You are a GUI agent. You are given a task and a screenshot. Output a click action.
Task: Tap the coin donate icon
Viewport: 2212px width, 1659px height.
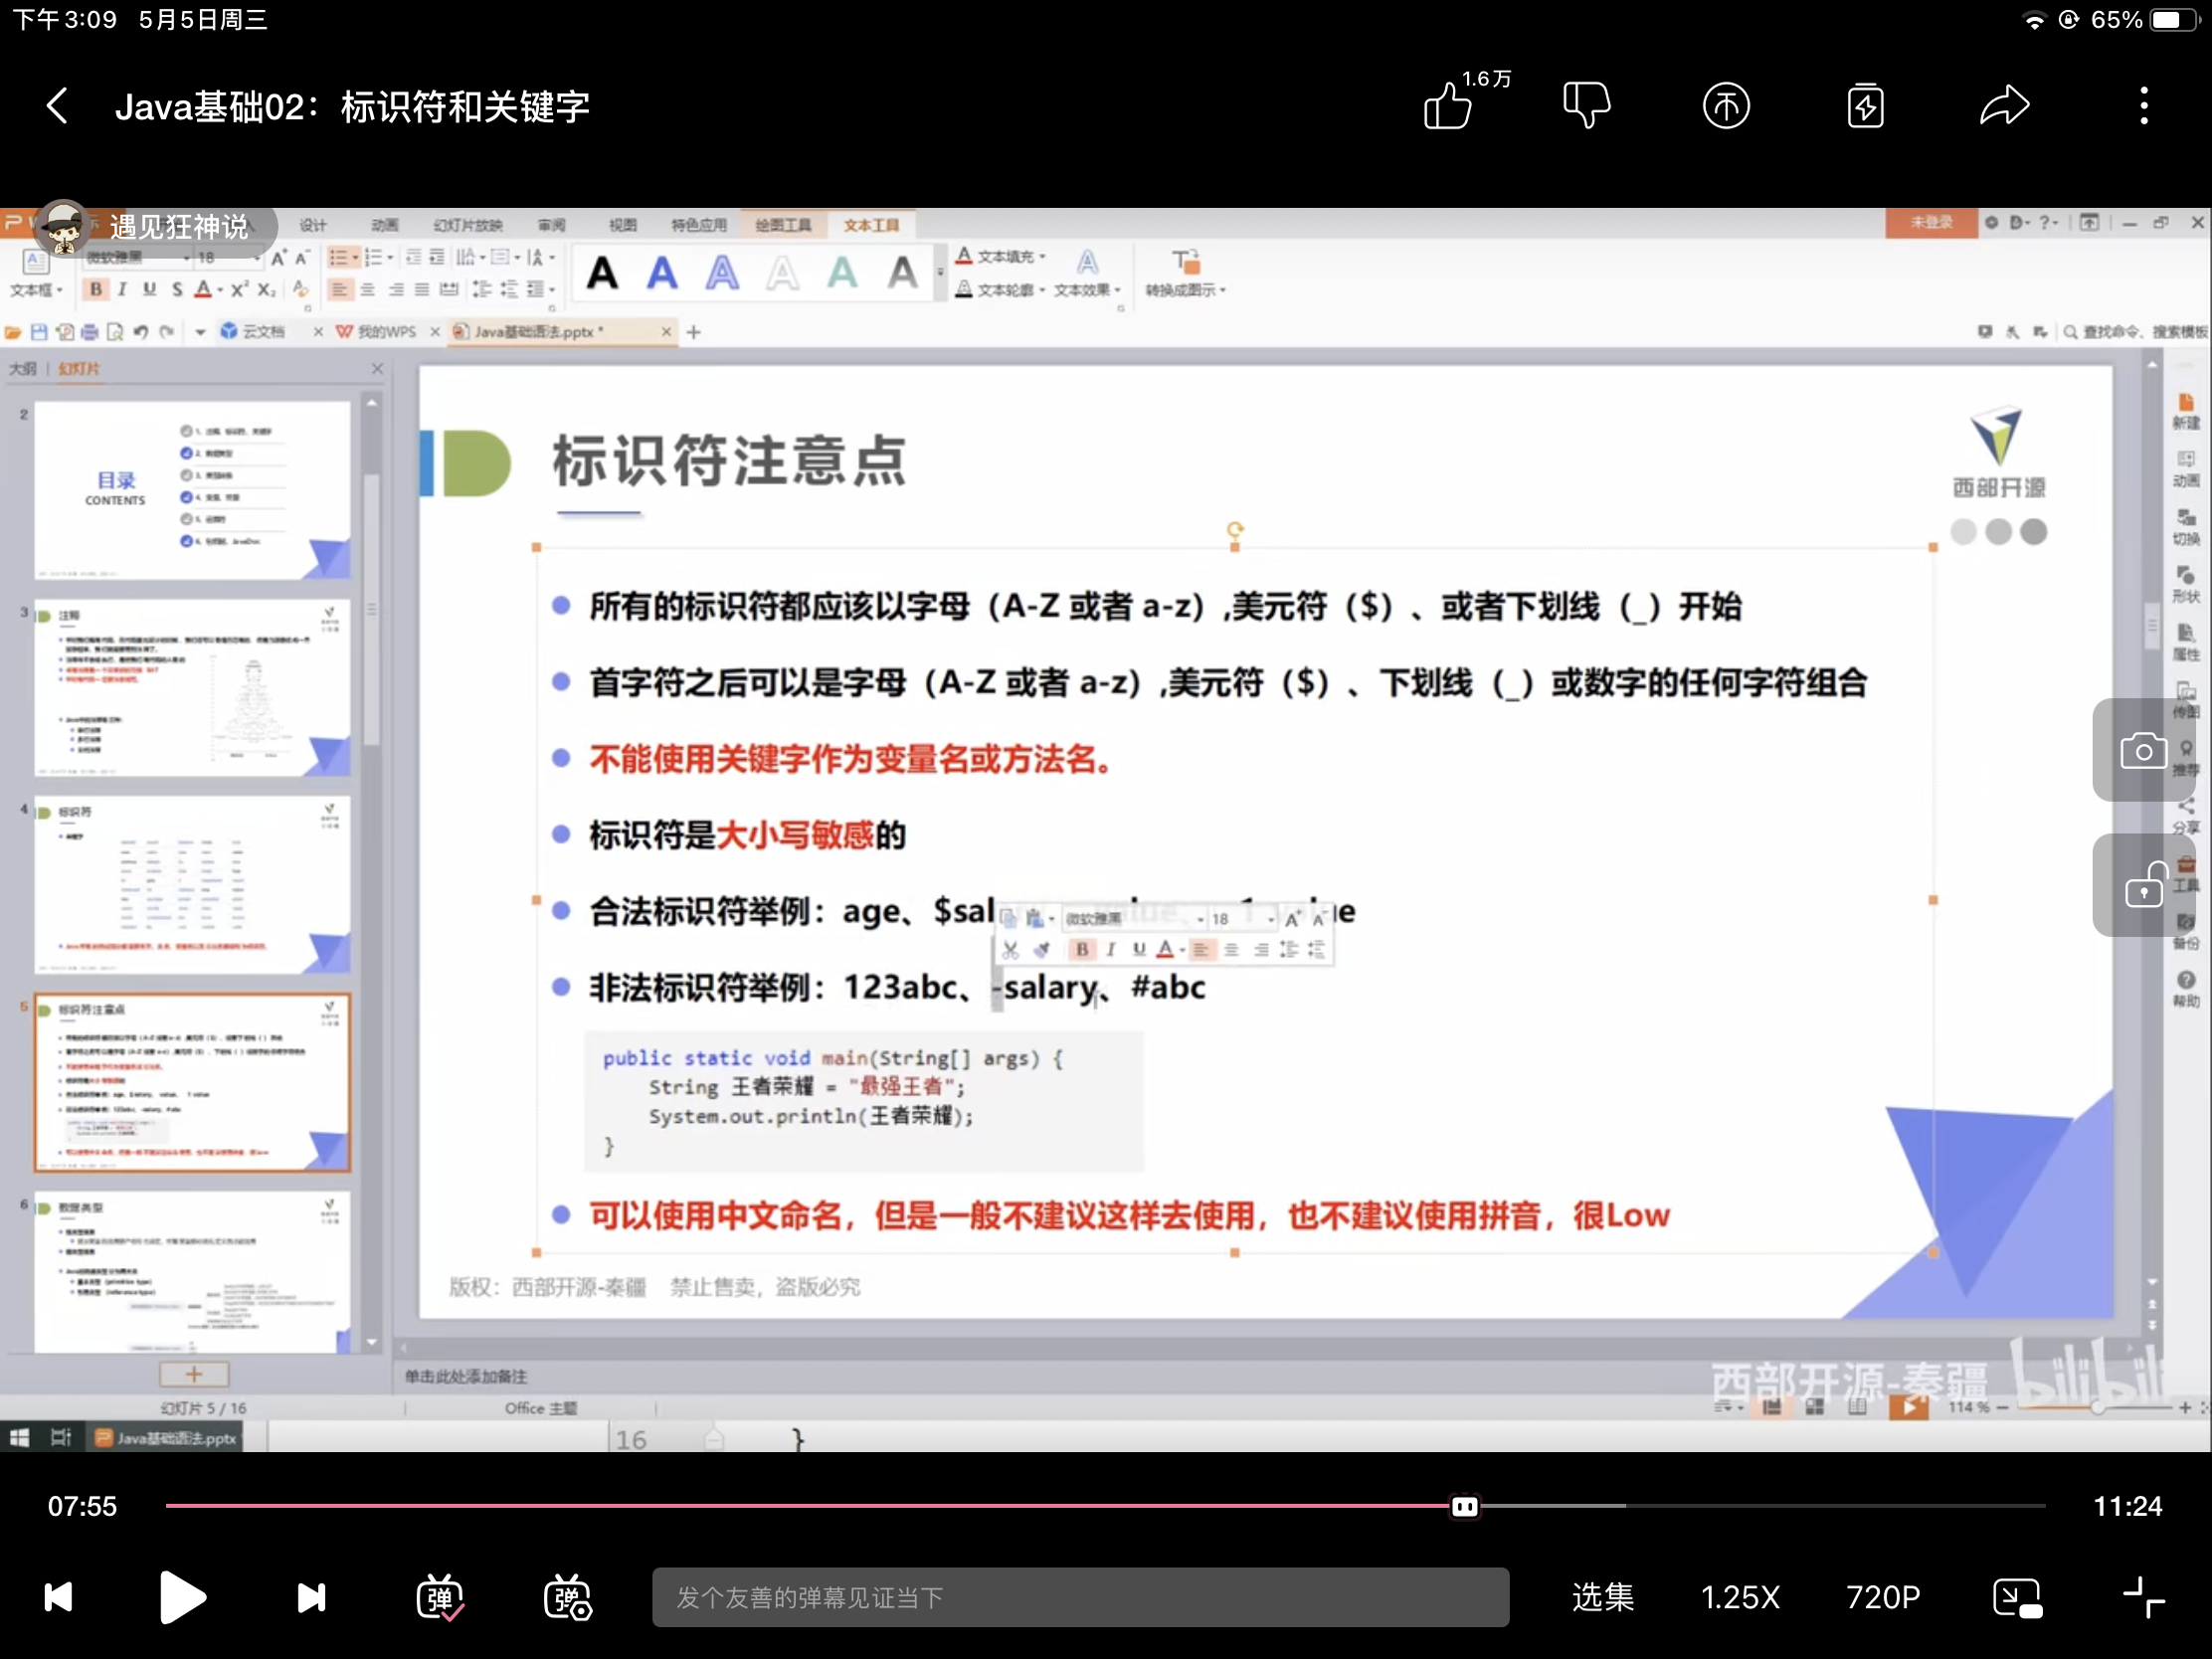click(x=1726, y=106)
